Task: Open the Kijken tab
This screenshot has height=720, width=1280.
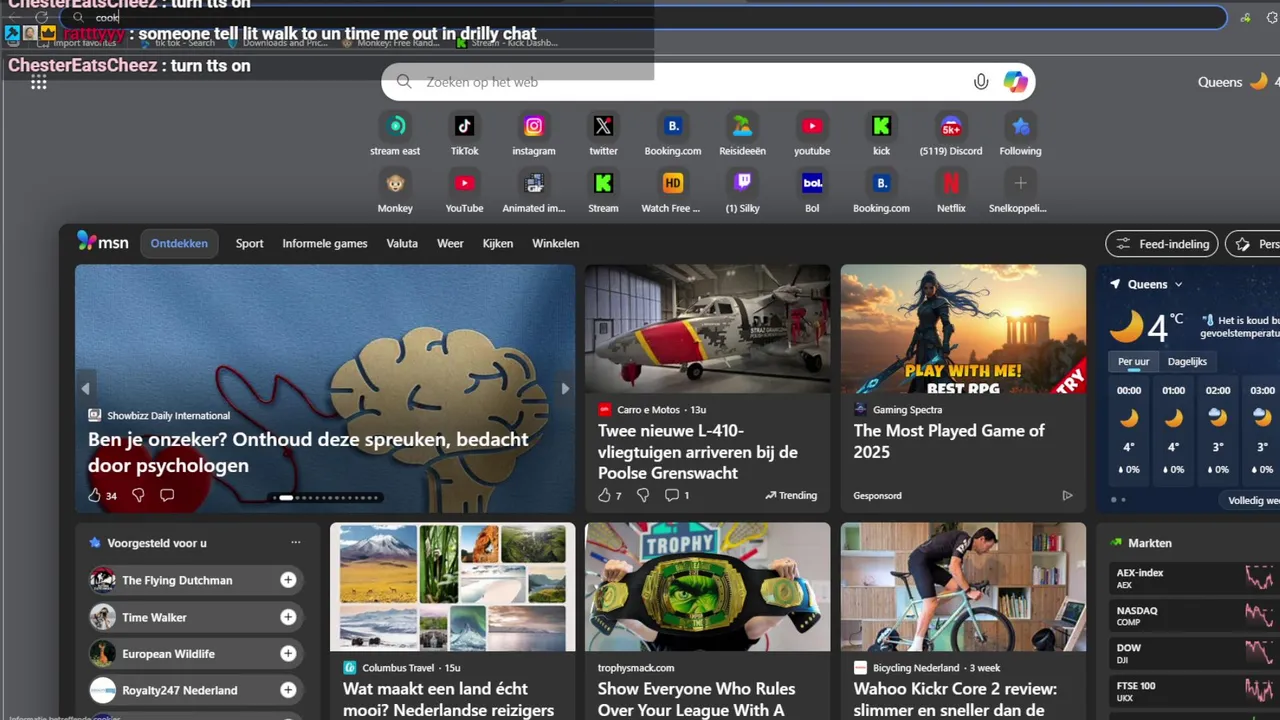Action: coord(498,243)
